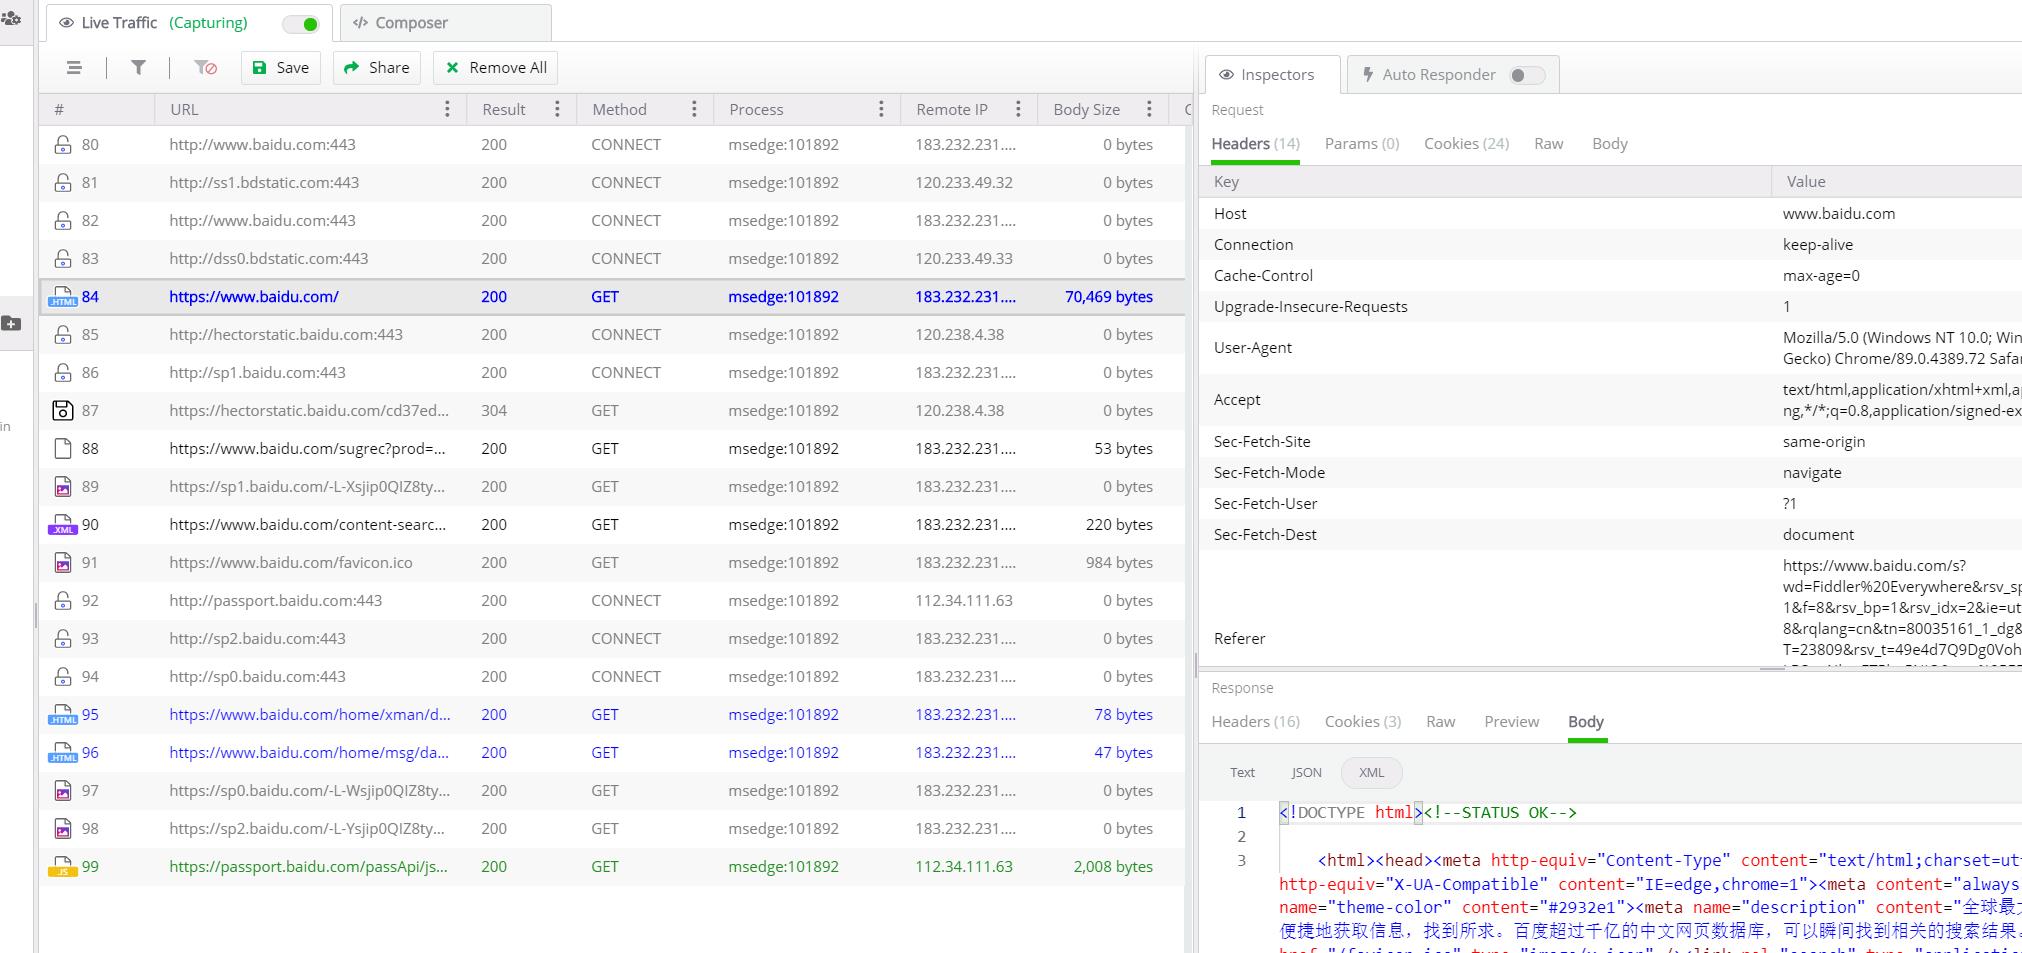Image resolution: width=2022 pixels, height=953 pixels.
Task: Select the XML body format option
Action: 1371,773
